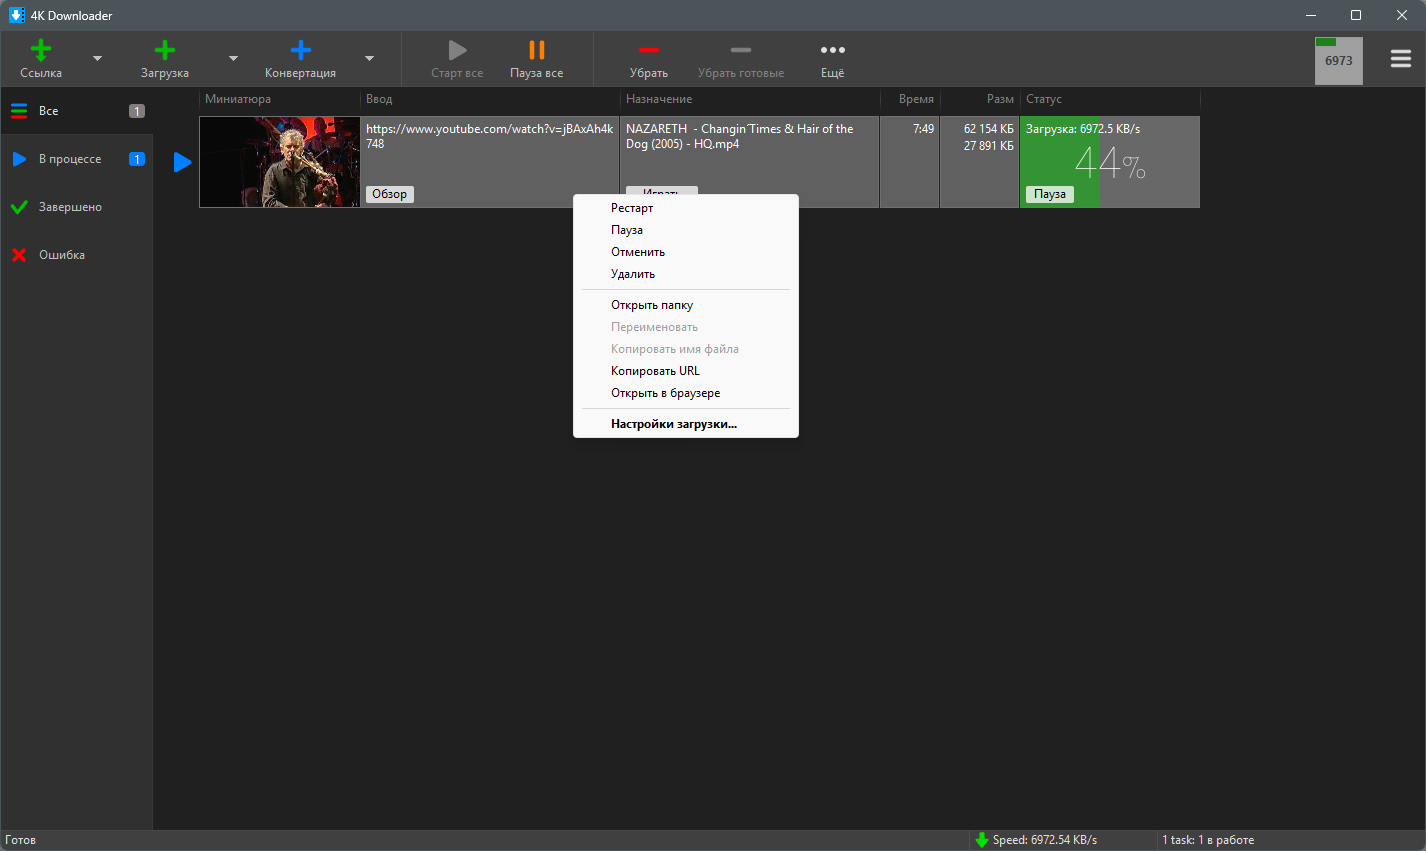This screenshot has height=851, width=1426.
Task: Choose Открыть папку from context menu
Action: pyautogui.click(x=686, y=305)
